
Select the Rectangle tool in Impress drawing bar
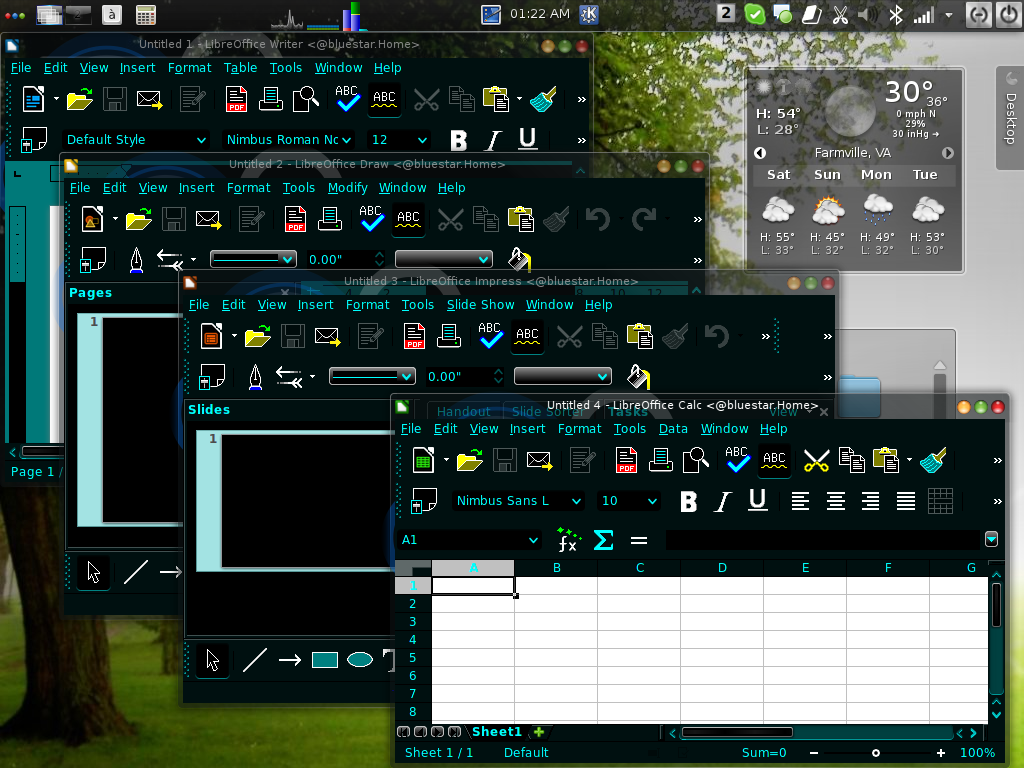[325, 660]
